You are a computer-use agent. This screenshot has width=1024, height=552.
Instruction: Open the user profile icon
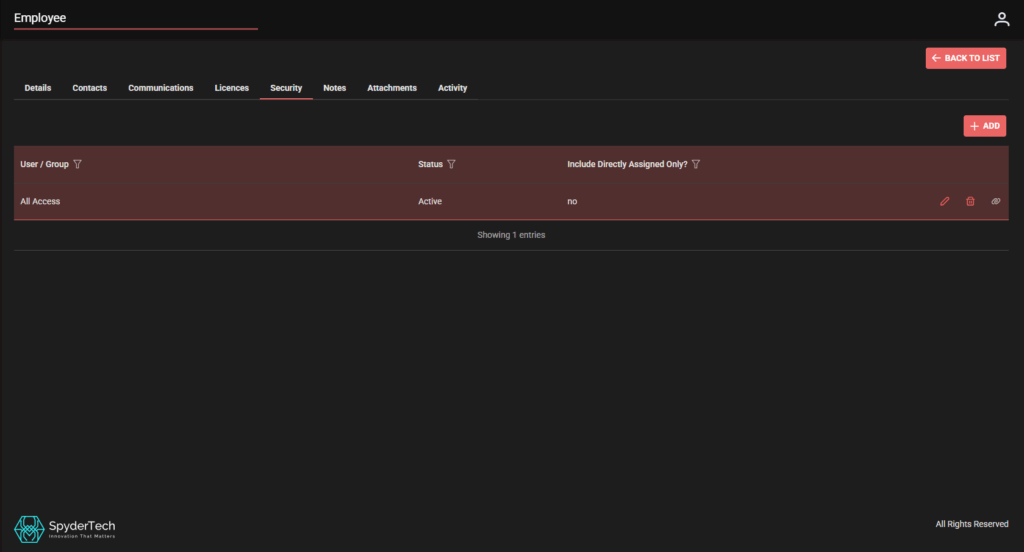1001,19
